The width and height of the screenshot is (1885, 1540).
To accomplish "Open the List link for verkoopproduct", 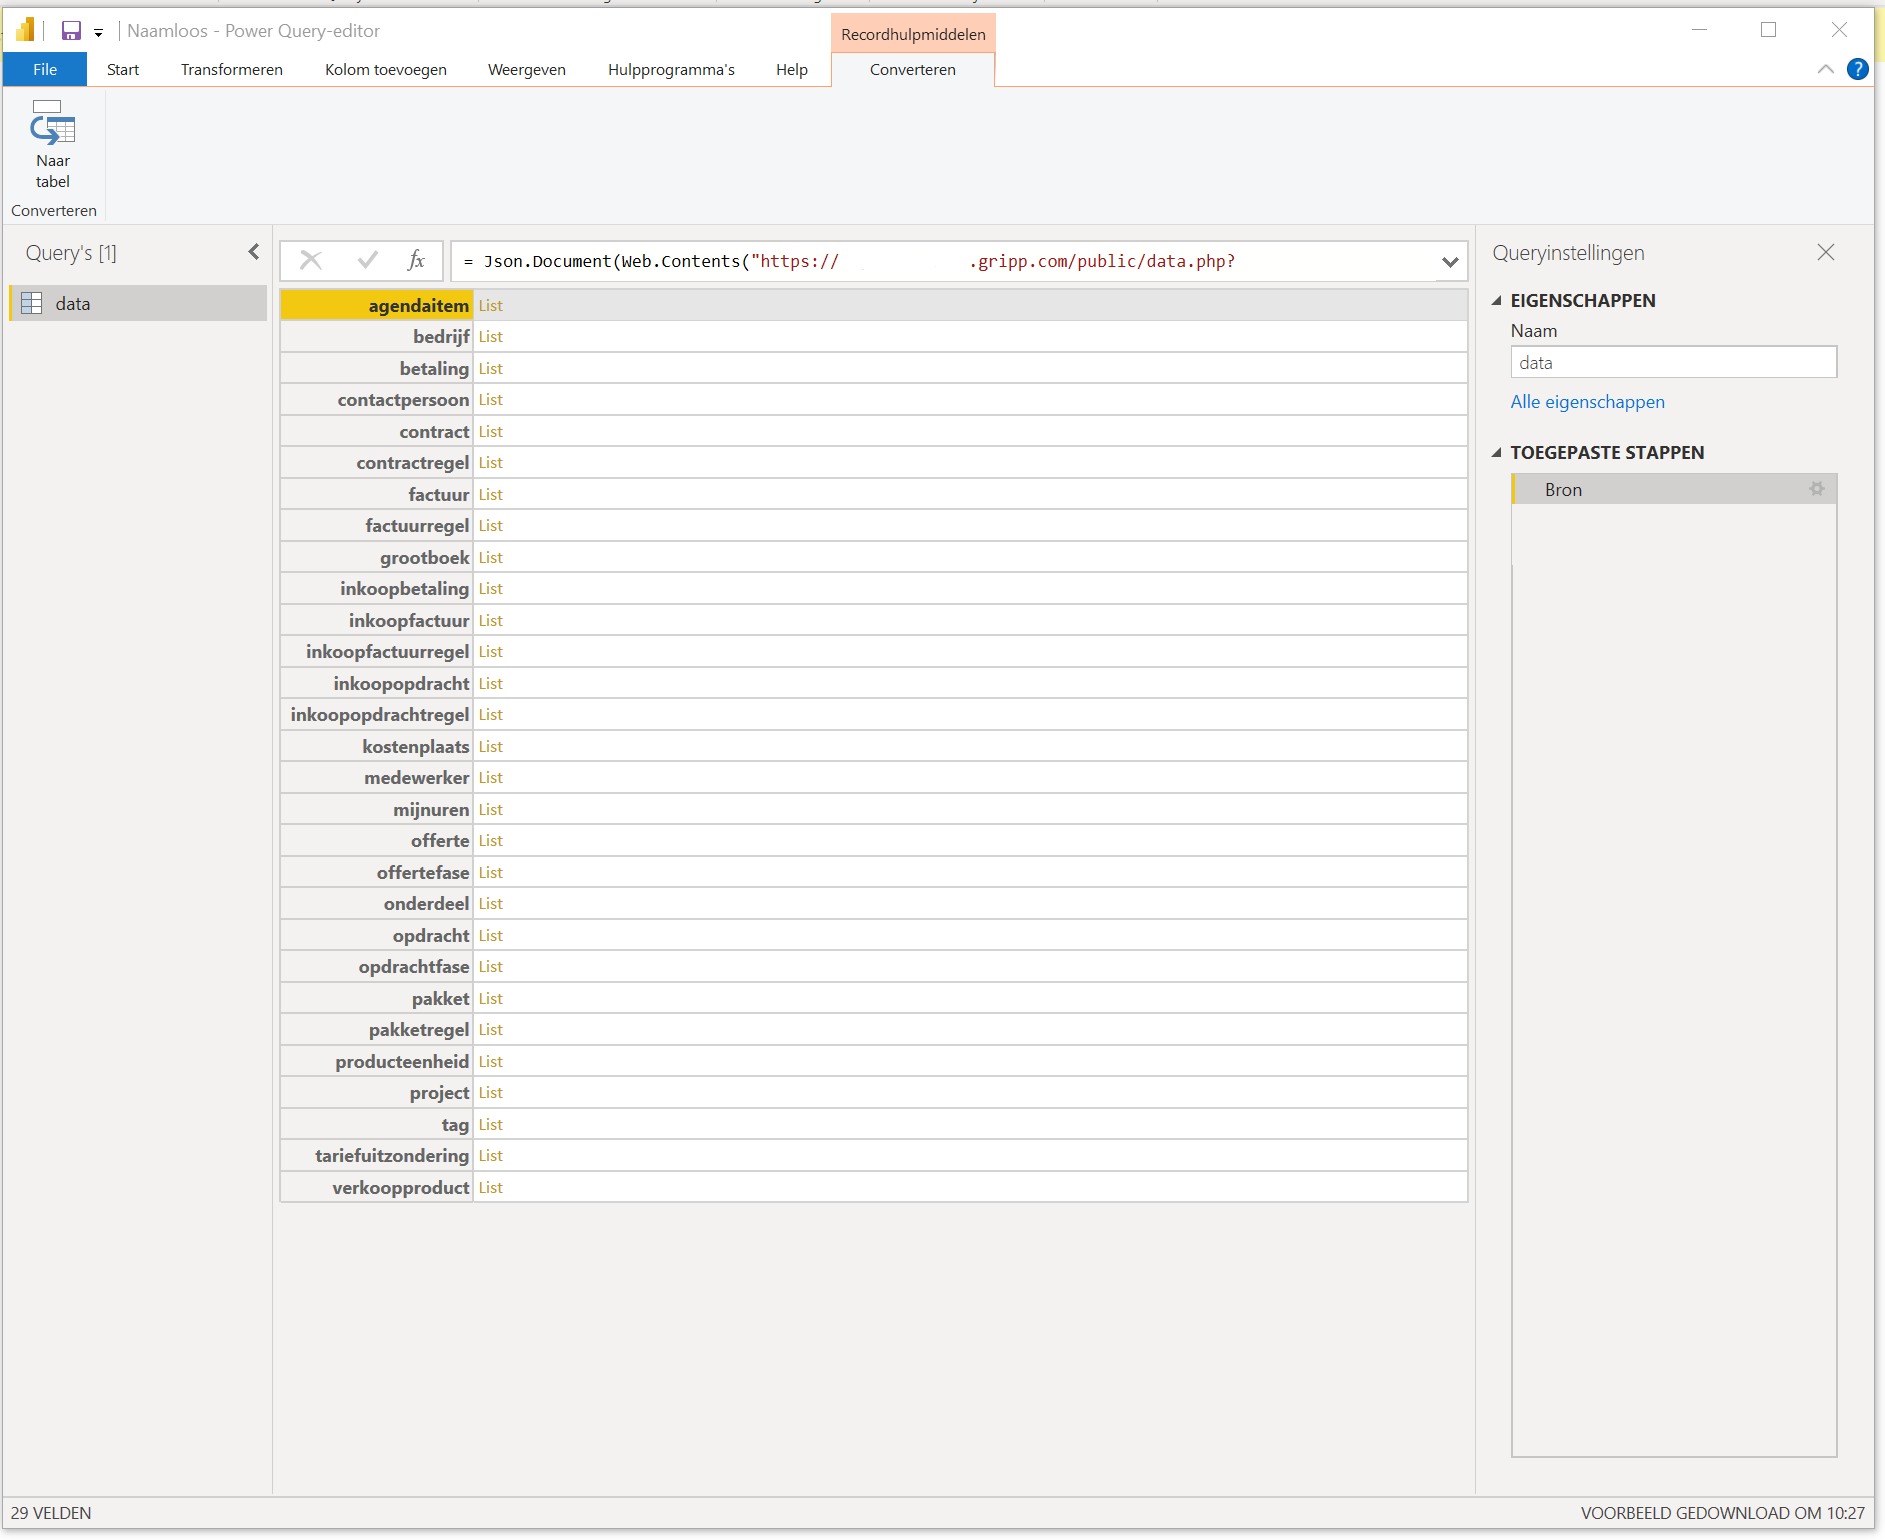I will (x=490, y=1187).
